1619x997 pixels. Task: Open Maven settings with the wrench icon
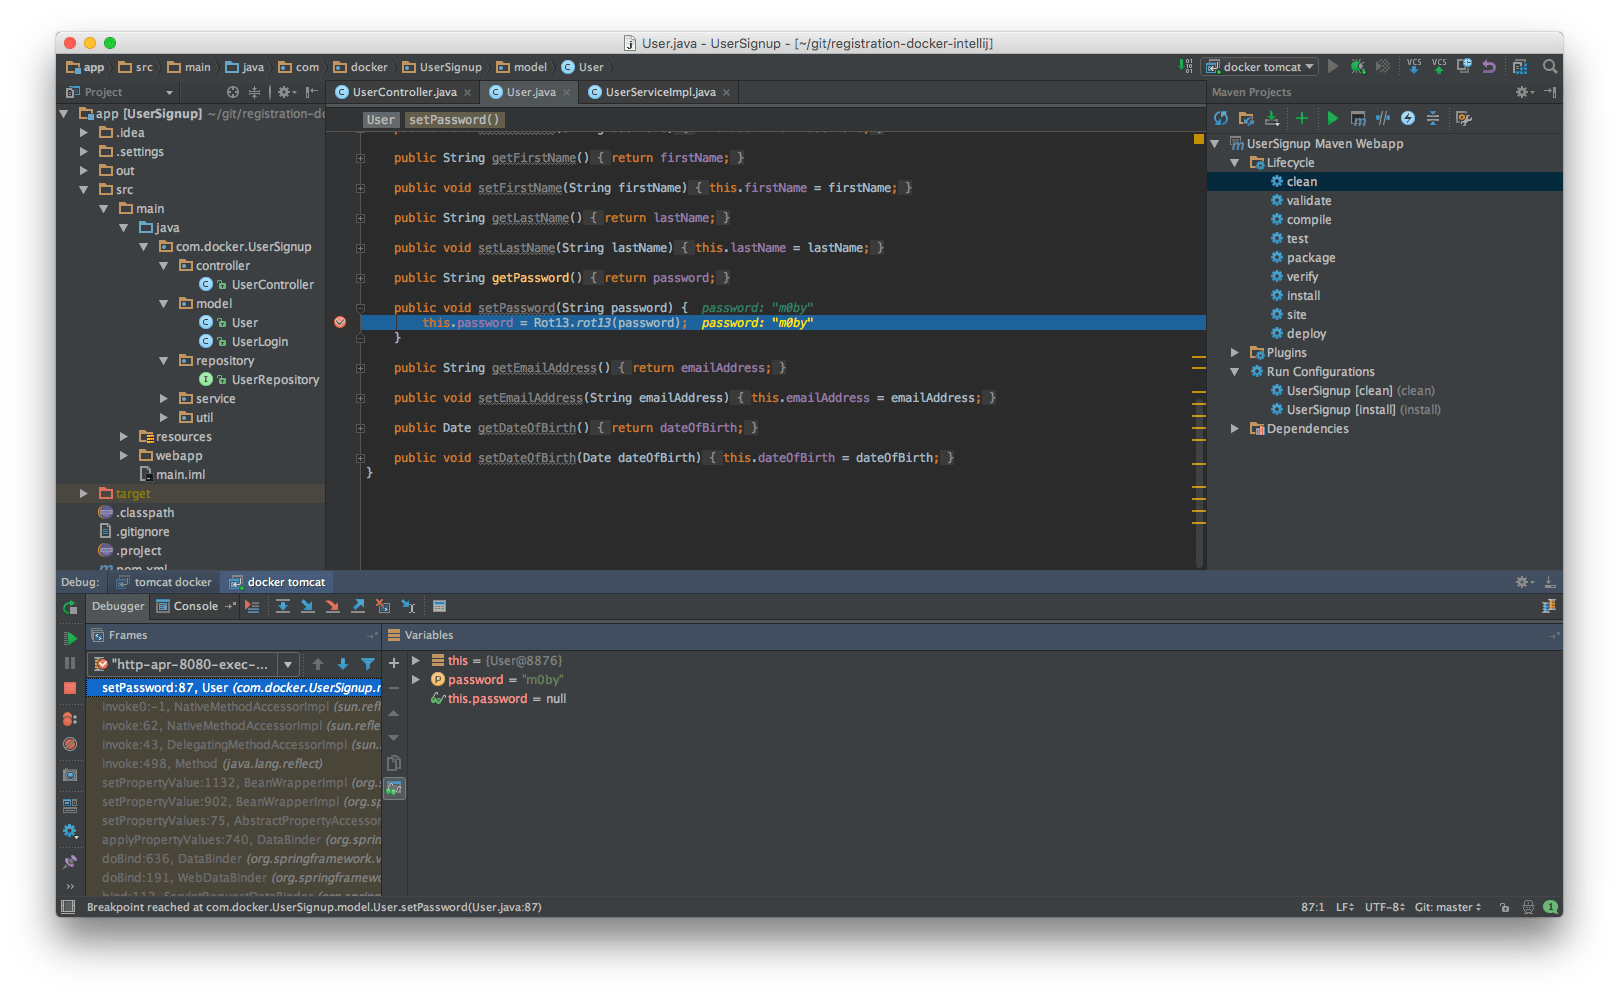(1464, 118)
